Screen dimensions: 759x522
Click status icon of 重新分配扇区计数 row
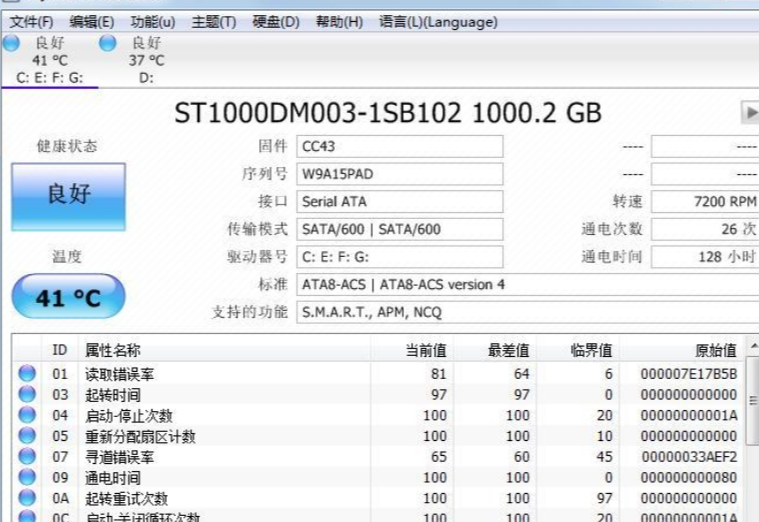coord(27,436)
